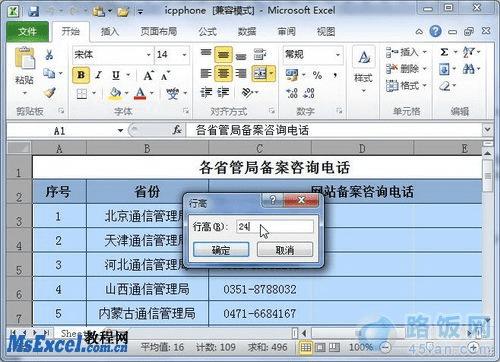Click Find and Select binoculars icon
The image size is (500, 362).
[469, 69]
